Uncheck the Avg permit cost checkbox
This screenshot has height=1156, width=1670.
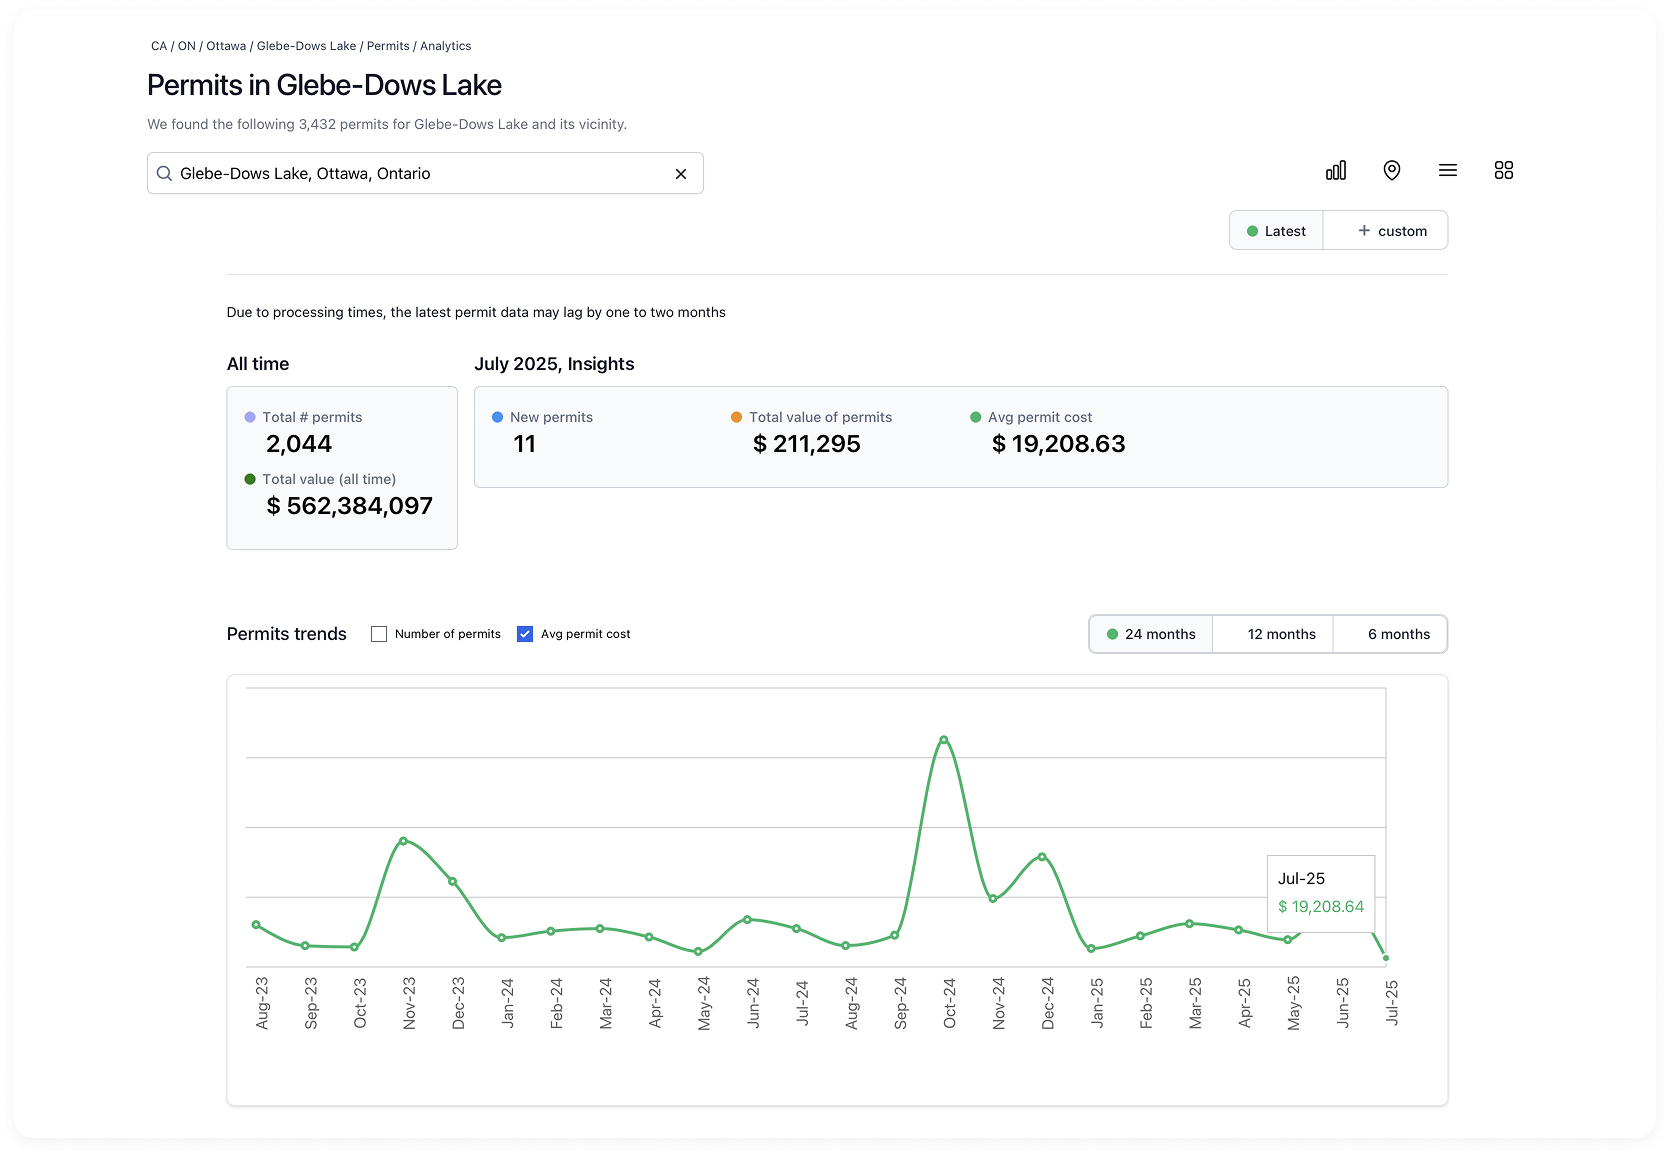click(x=525, y=634)
